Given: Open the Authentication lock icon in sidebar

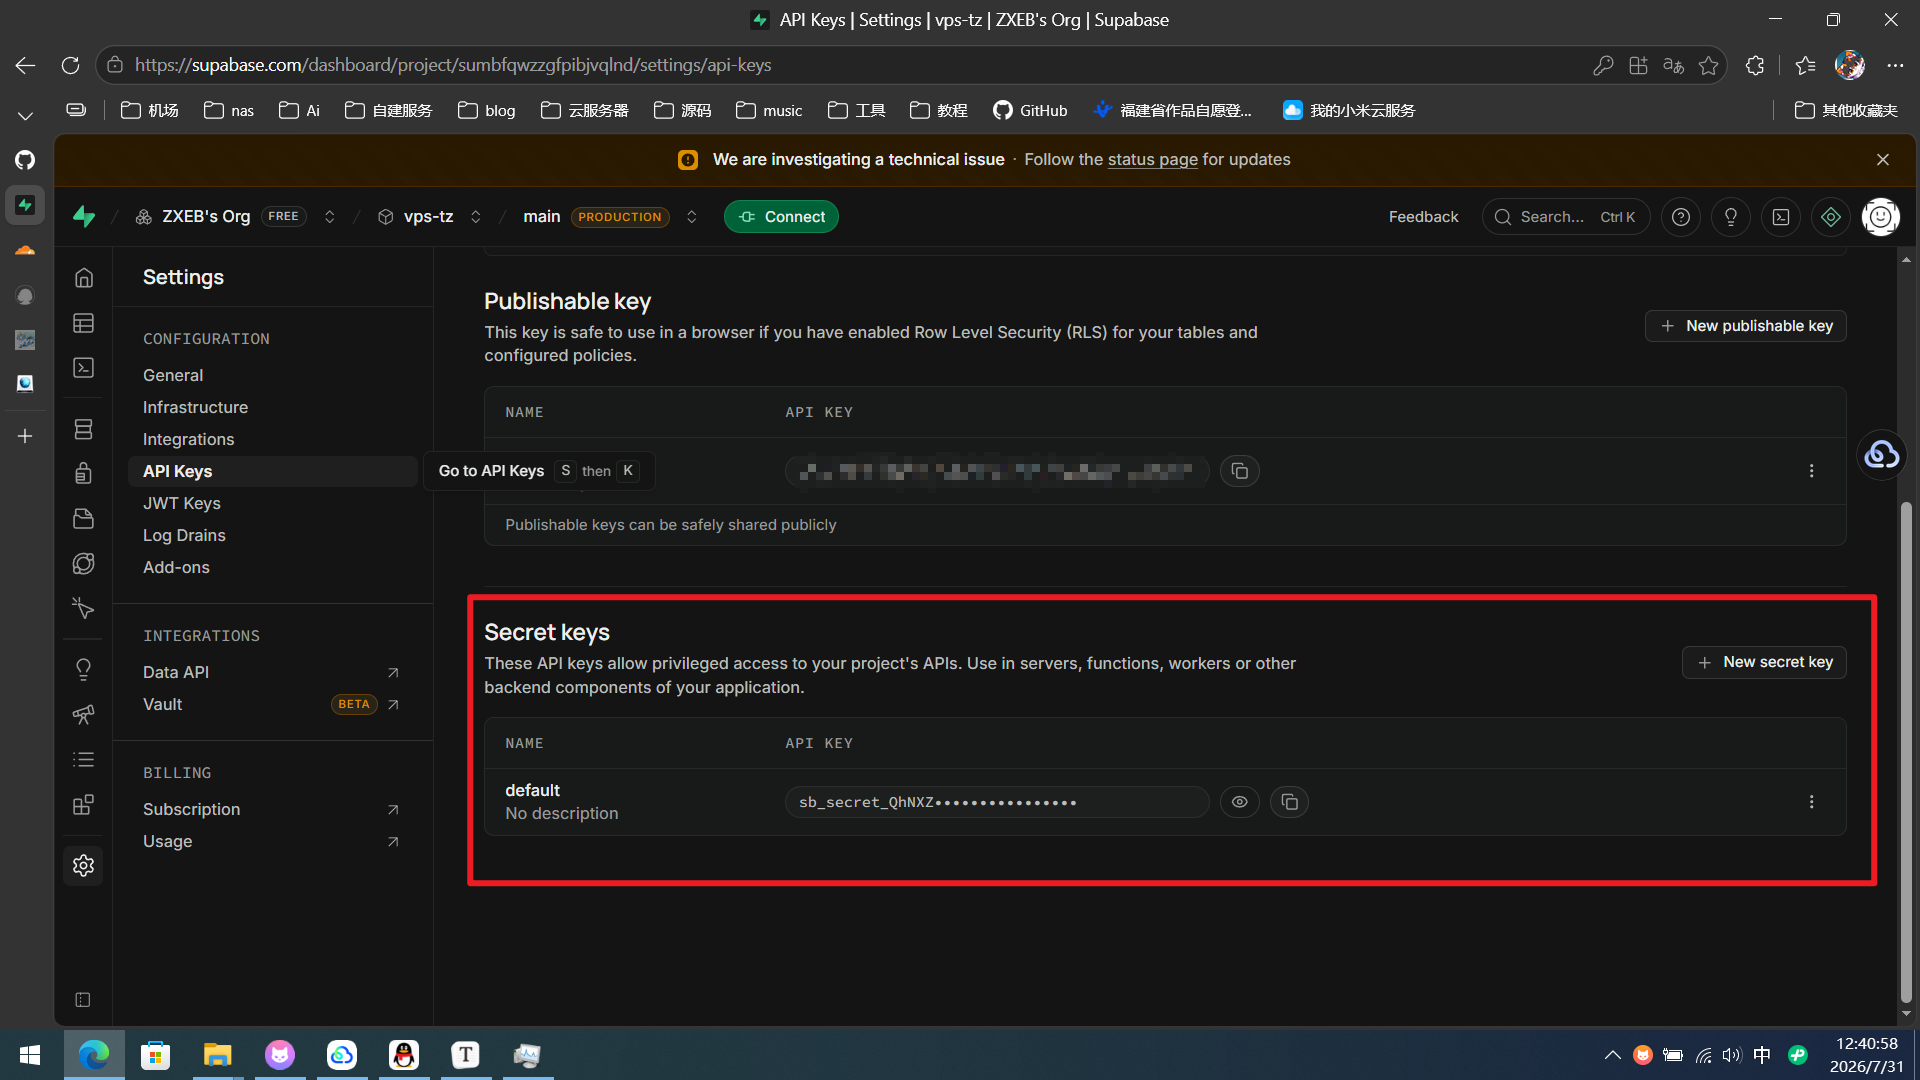Looking at the screenshot, I should (84, 473).
